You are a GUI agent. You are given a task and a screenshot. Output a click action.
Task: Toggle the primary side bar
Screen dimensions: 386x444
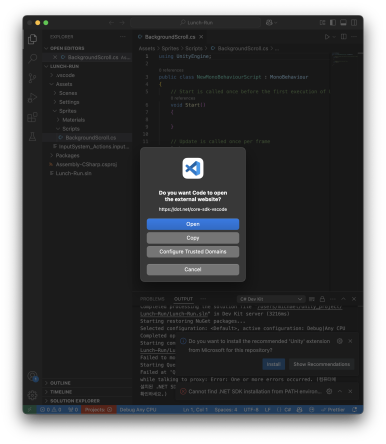click(x=333, y=23)
